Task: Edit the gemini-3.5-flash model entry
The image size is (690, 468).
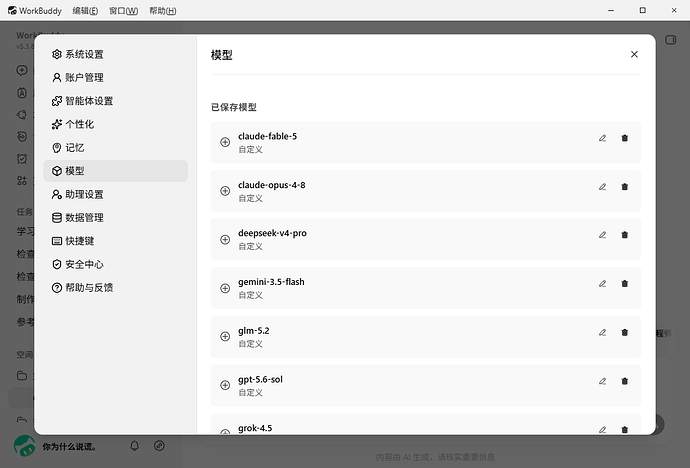Action: pos(602,284)
